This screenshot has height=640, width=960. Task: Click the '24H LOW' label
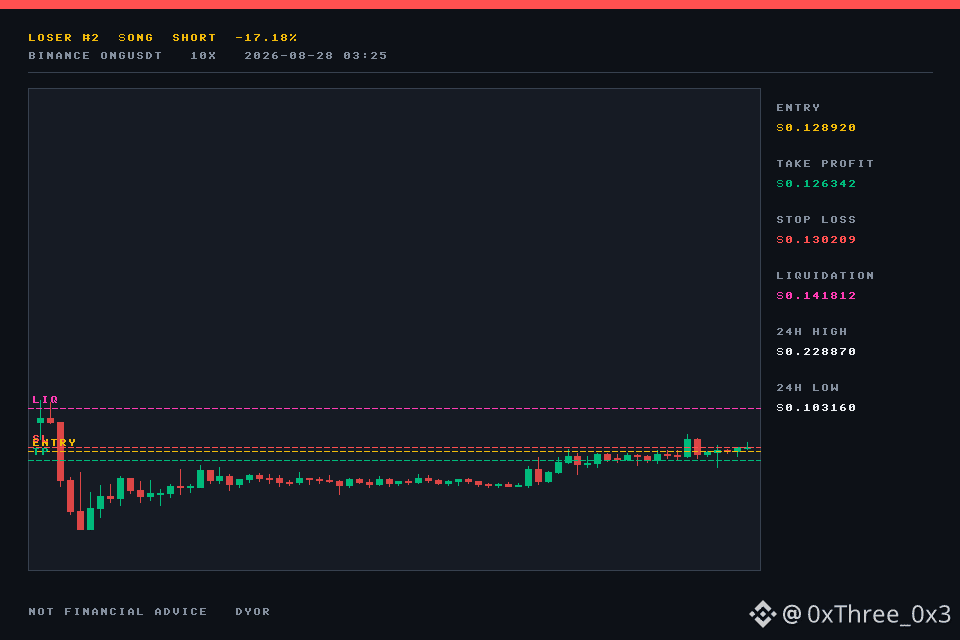point(808,388)
